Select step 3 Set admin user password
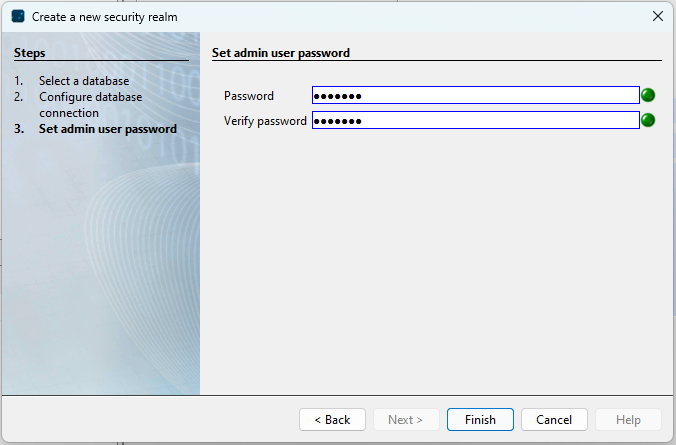 (108, 129)
